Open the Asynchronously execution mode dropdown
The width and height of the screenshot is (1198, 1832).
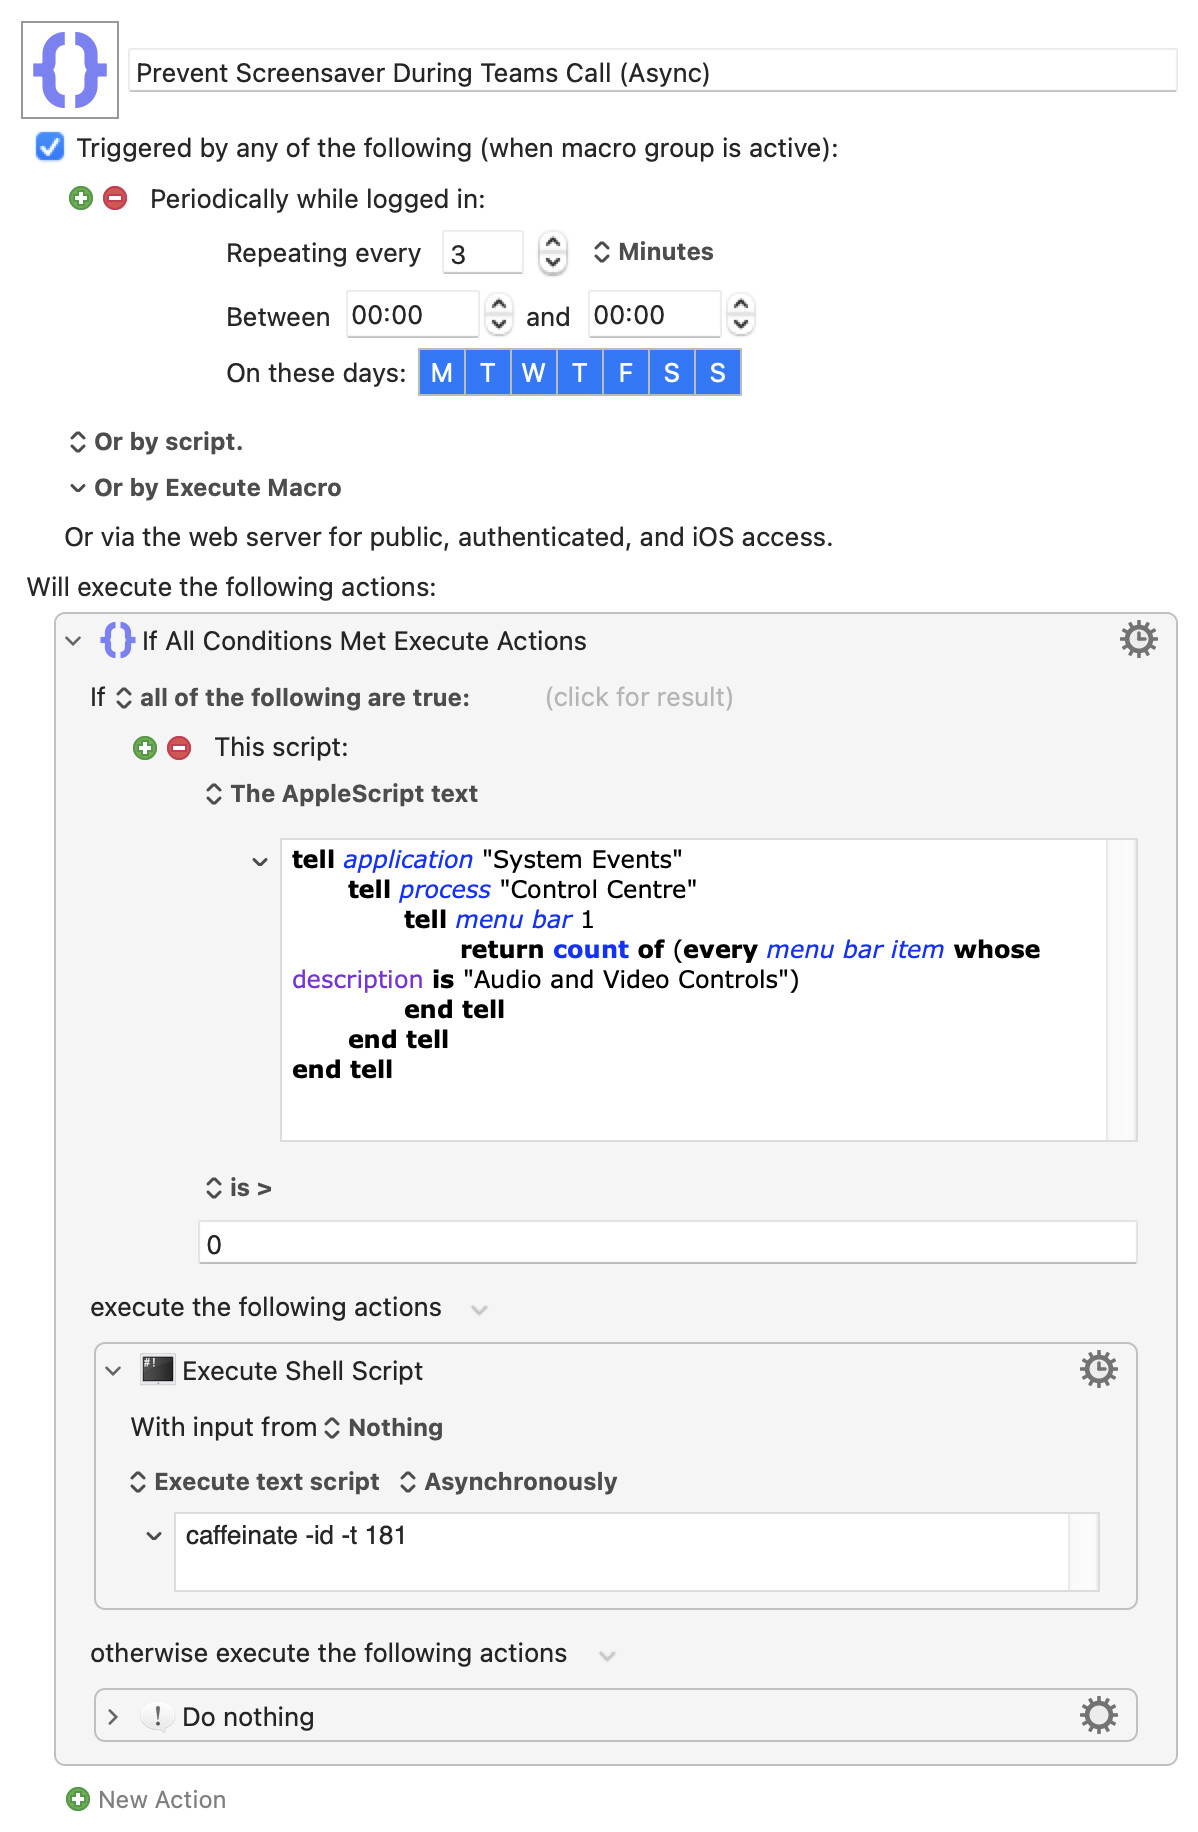click(508, 1481)
